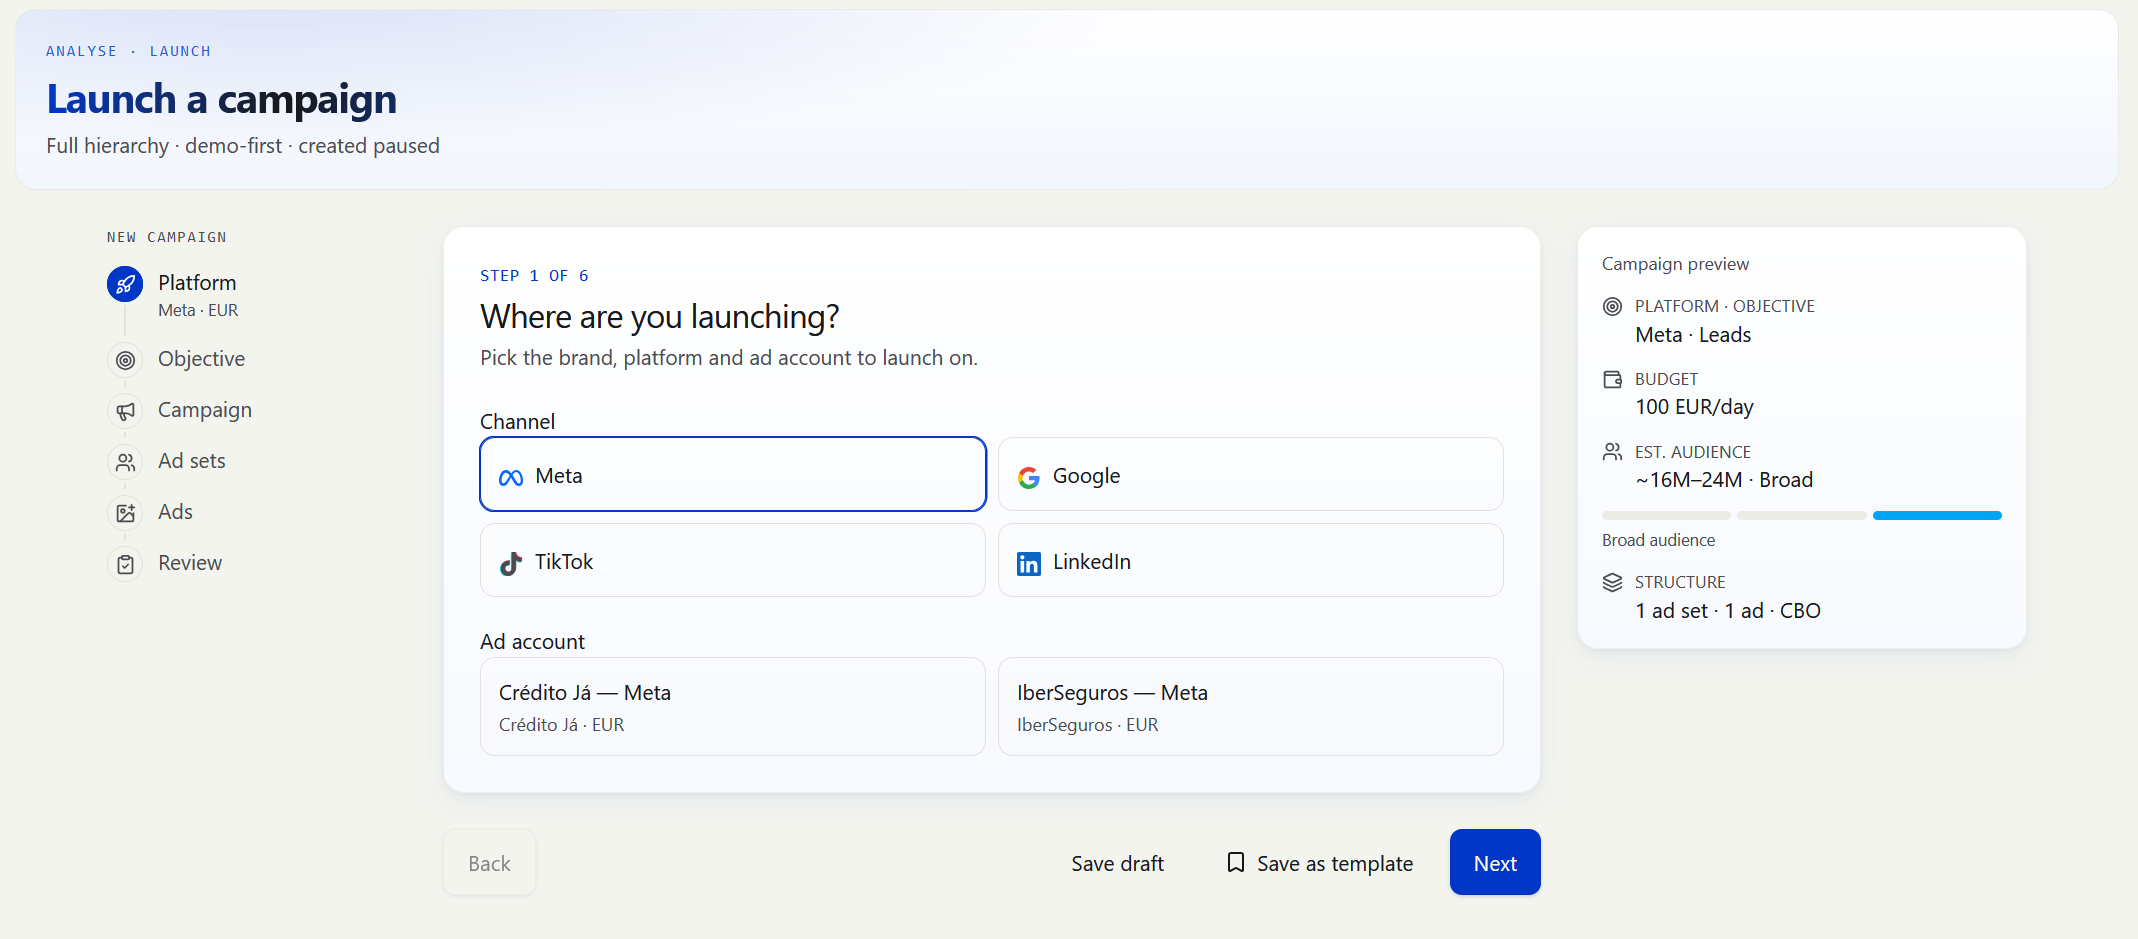
Task: Click the Google G logo icon
Action: point(1029,477)
